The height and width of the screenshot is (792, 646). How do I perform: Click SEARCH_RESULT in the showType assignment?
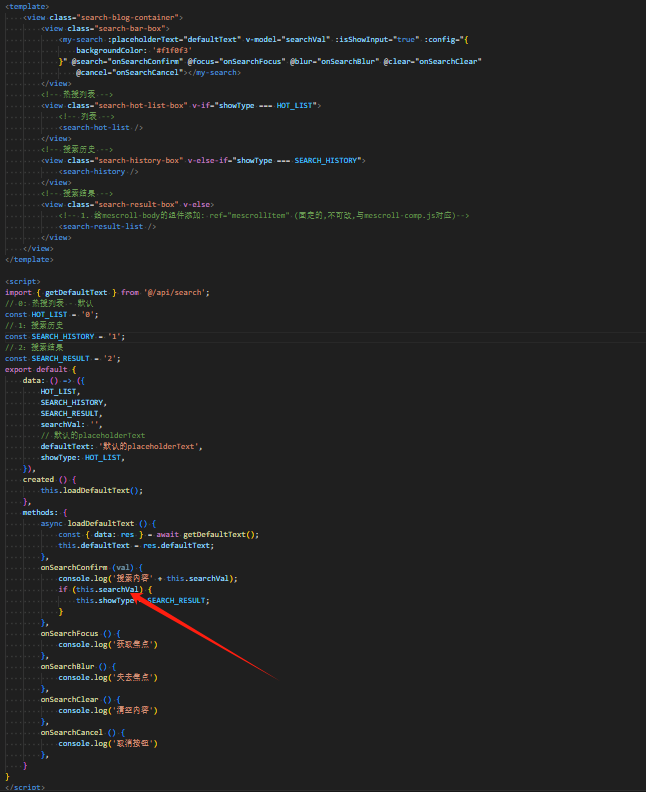pyautogui.click(x=176, y=601)
